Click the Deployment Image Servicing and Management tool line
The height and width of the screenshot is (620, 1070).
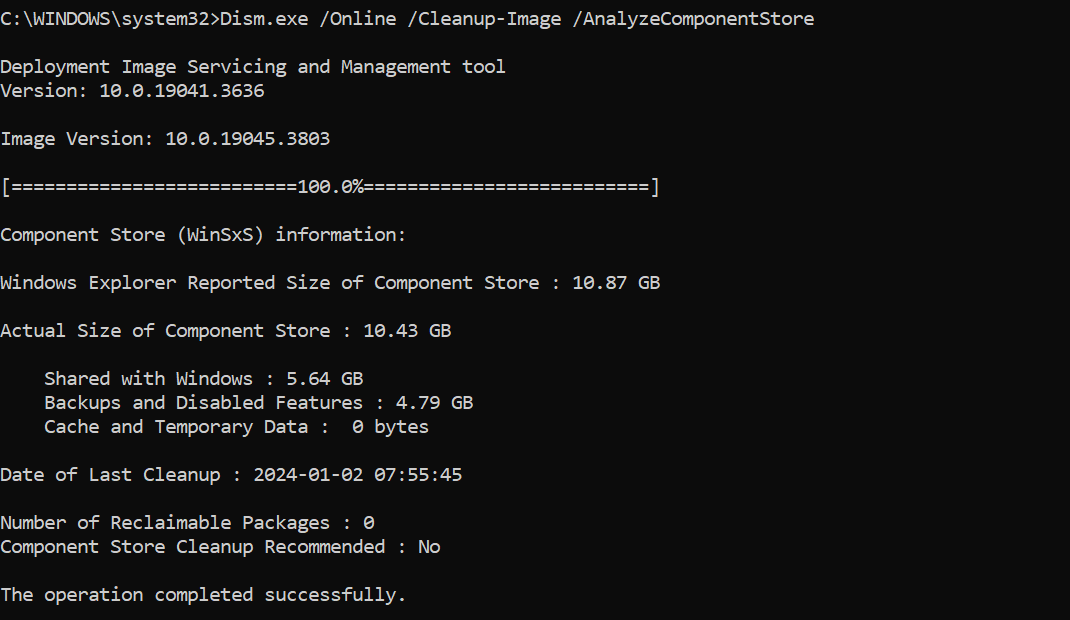click(253, 67)
